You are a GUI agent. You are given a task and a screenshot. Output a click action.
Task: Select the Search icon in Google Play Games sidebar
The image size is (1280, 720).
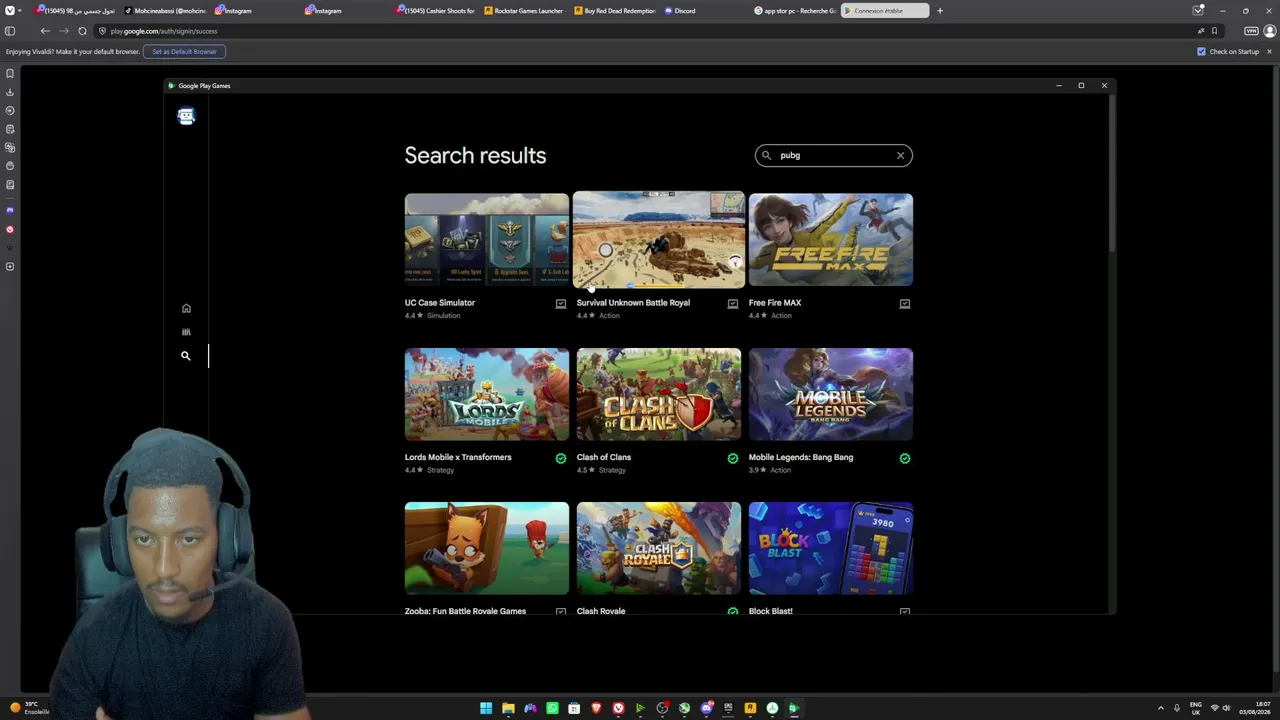coord(186,356)
